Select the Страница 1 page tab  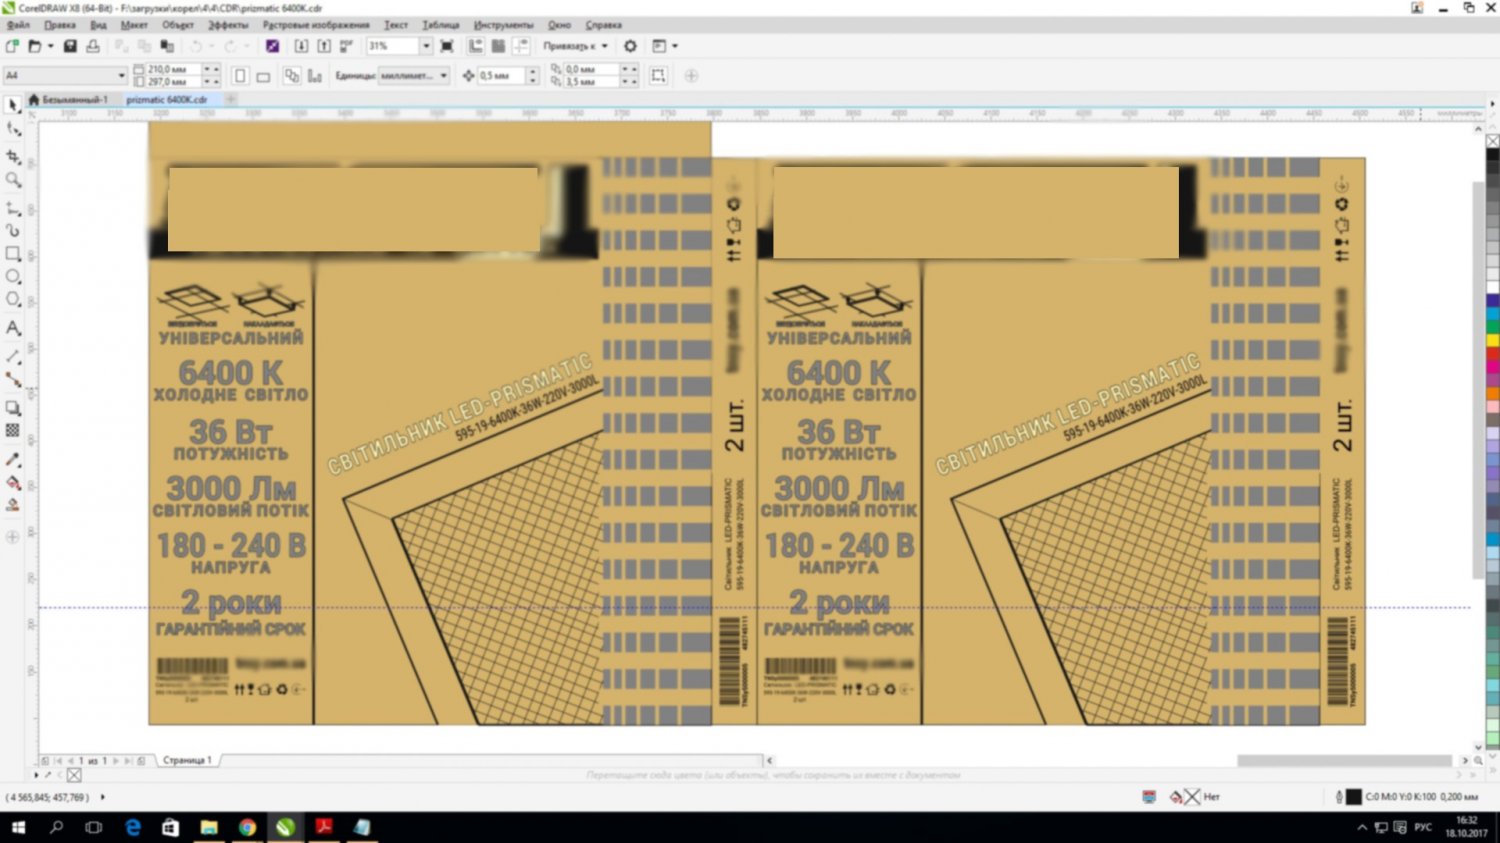pyautogui.click(x=187, y=760)
